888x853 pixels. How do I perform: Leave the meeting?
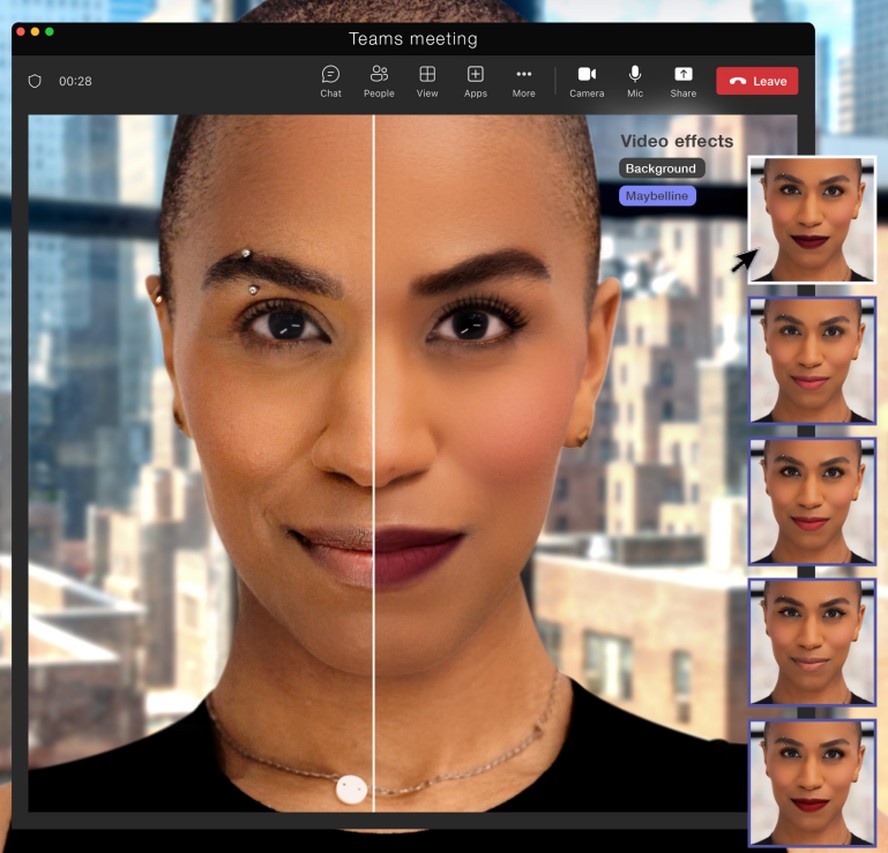click(x=757, y=81)
